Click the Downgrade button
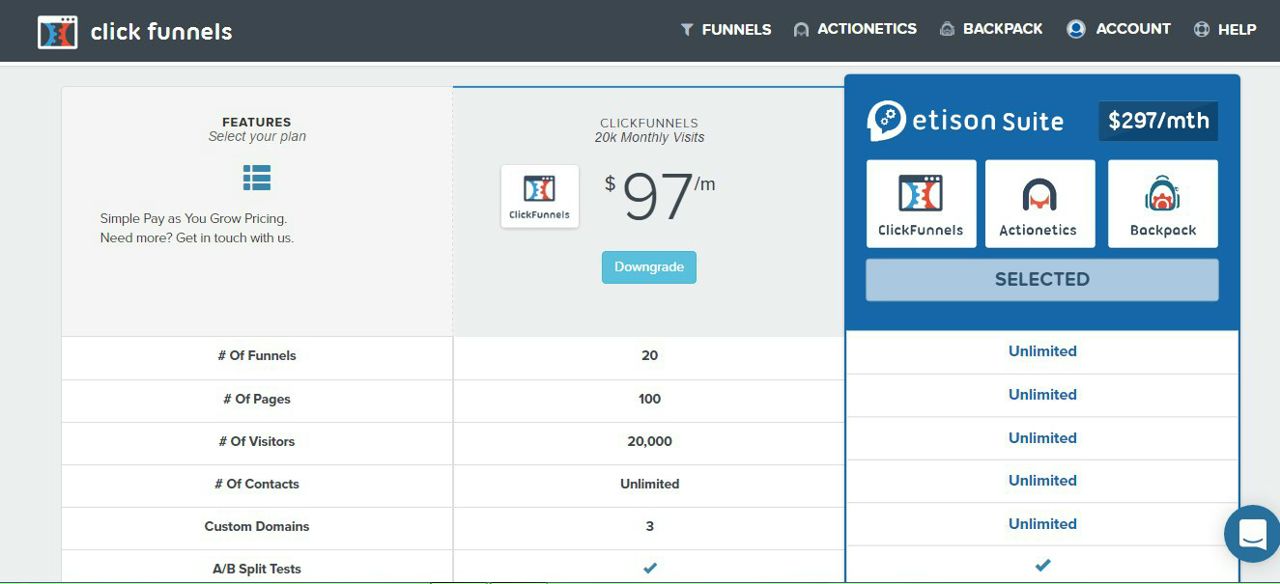The image size is (1280, 584). click(649, 267)
